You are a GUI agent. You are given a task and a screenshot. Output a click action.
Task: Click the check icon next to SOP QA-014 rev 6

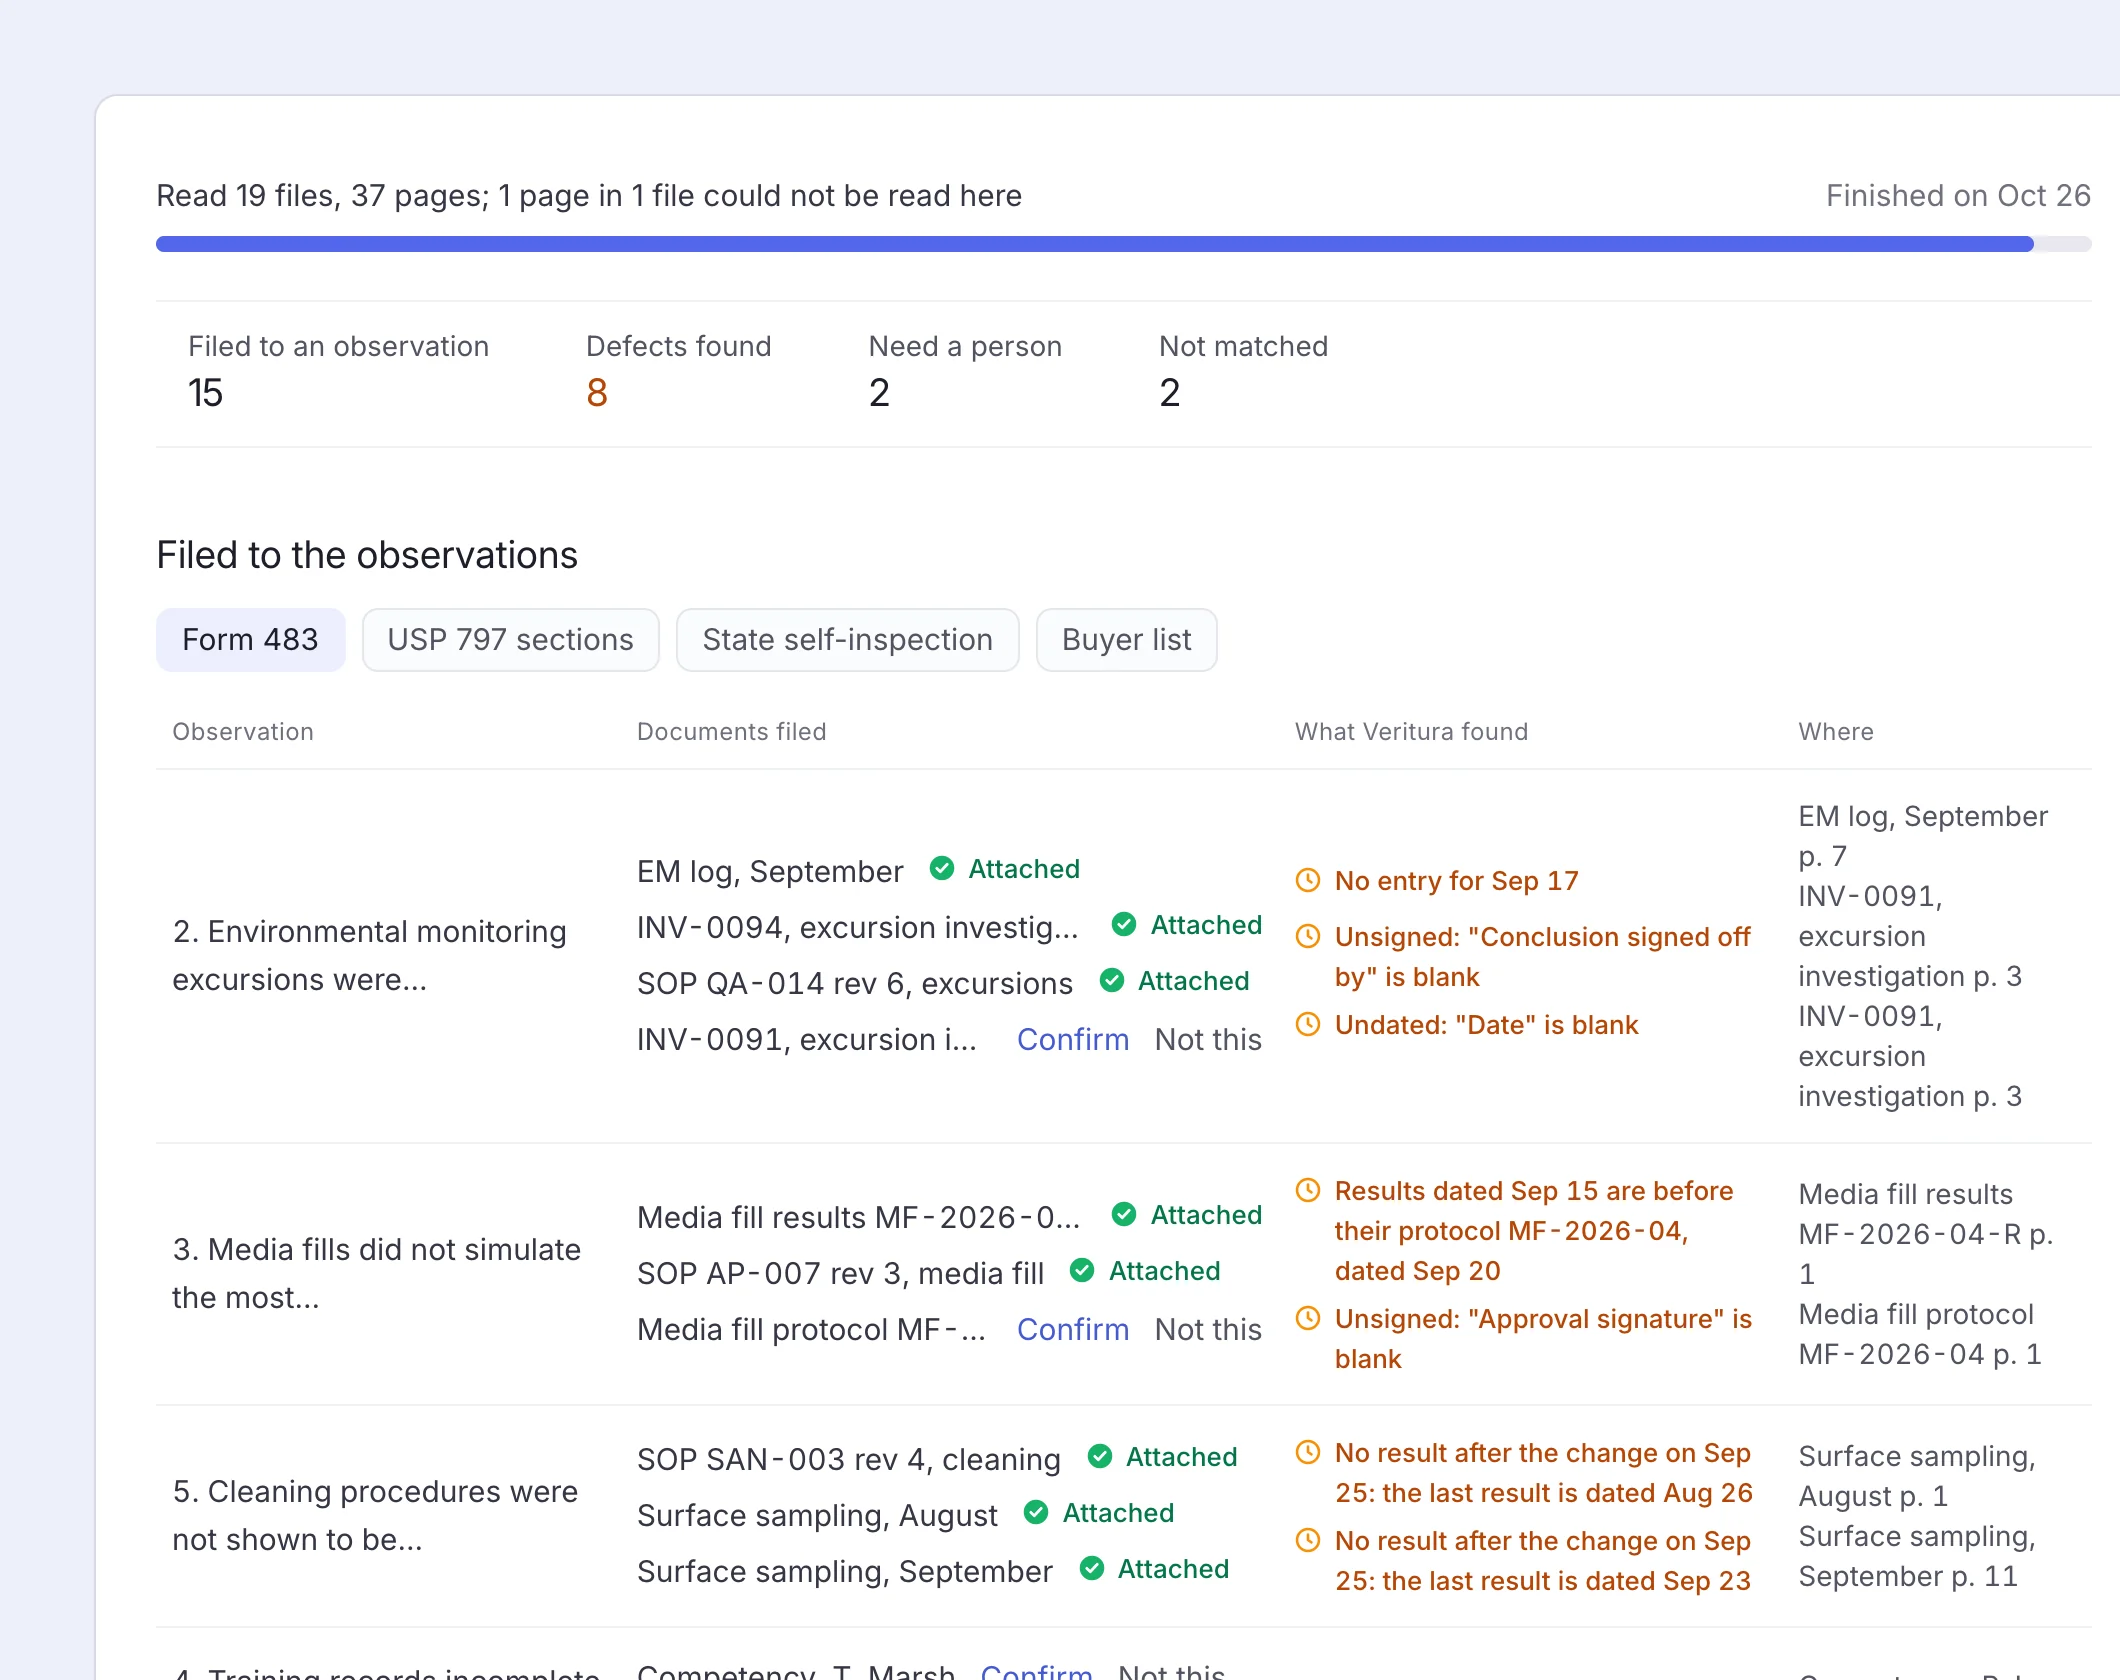[x=1111, y=981]
